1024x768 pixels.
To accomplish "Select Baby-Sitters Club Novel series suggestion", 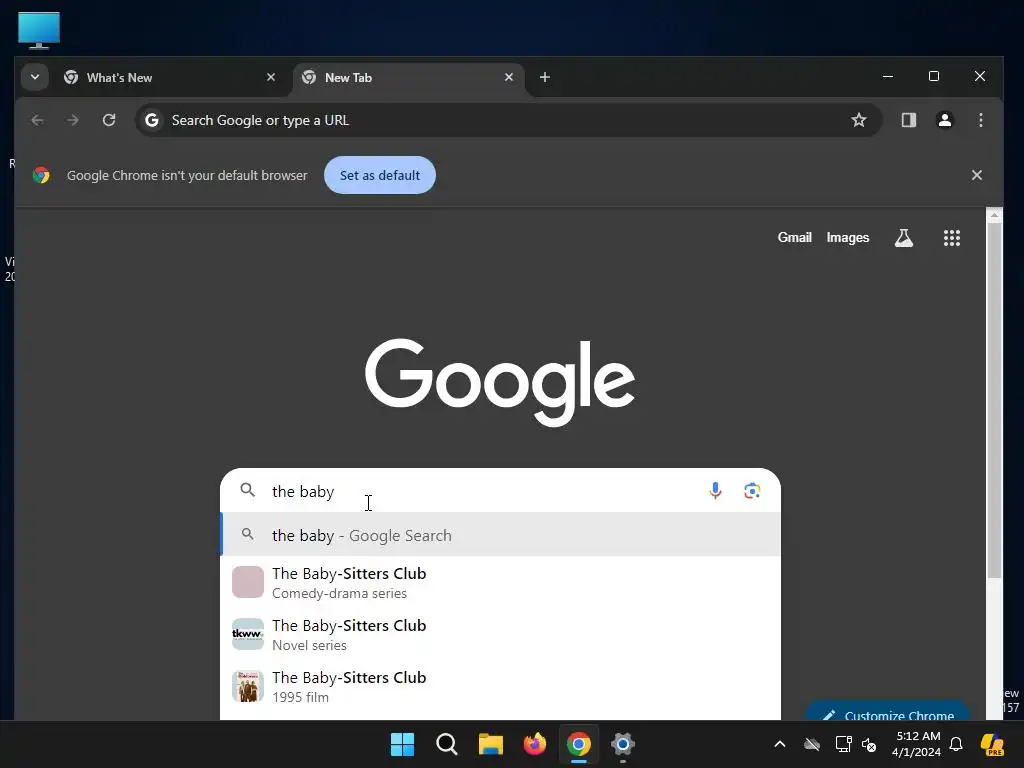I will pos(501,634).
